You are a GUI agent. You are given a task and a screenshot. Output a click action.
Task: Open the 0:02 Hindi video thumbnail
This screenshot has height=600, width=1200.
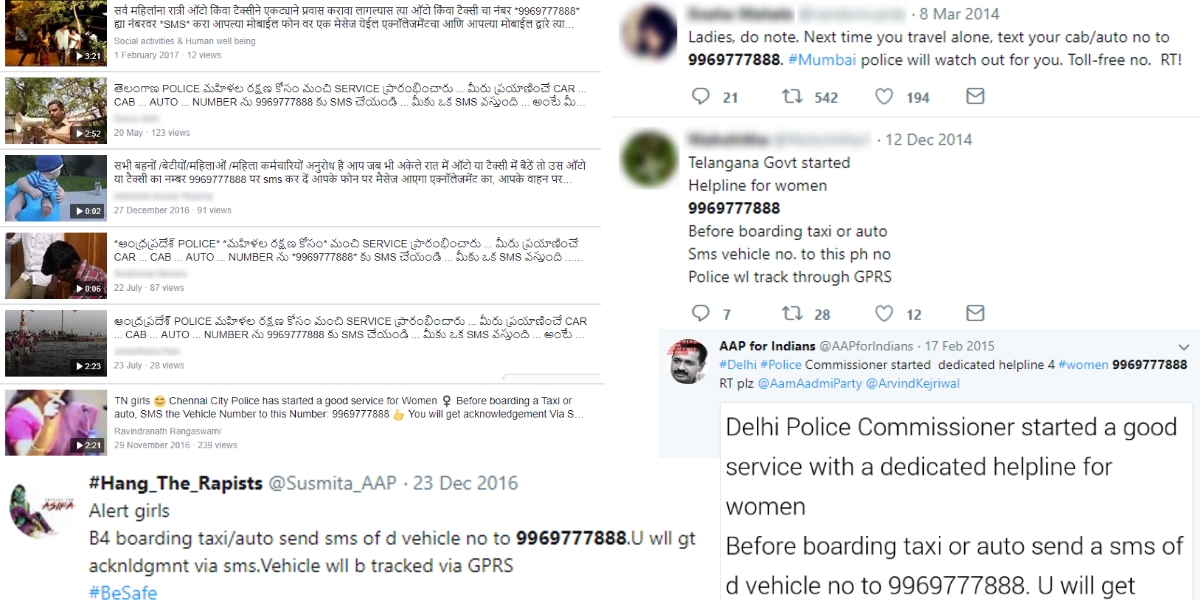42,187
